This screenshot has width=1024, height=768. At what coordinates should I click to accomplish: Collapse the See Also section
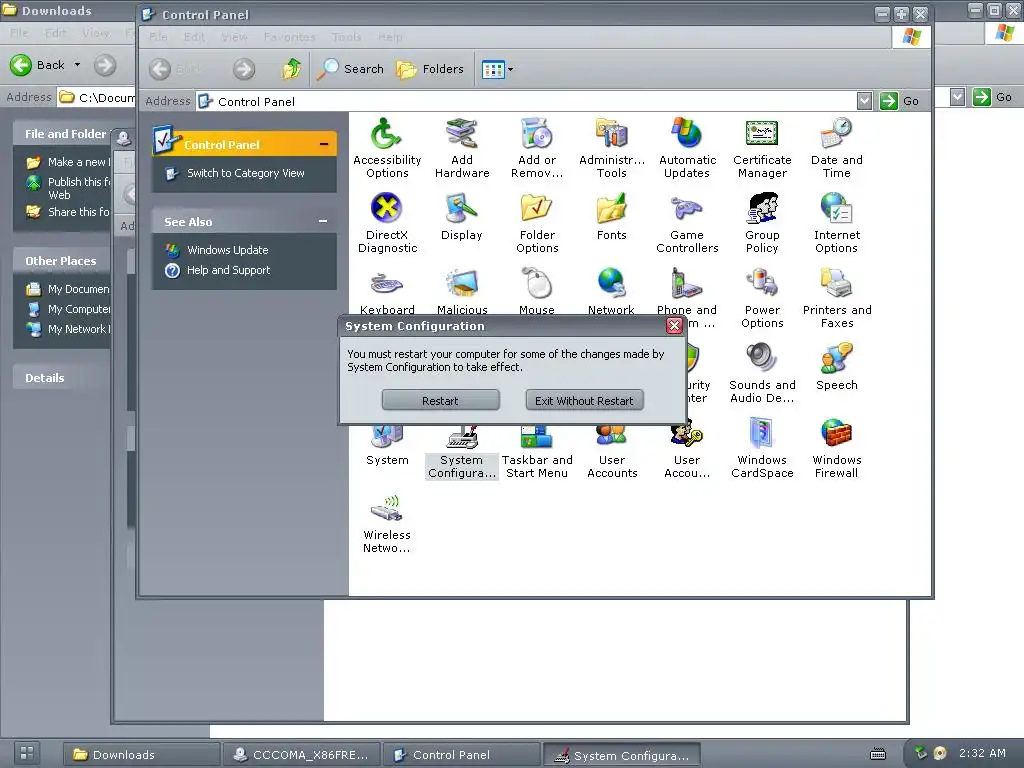click(x=323, y=221)
